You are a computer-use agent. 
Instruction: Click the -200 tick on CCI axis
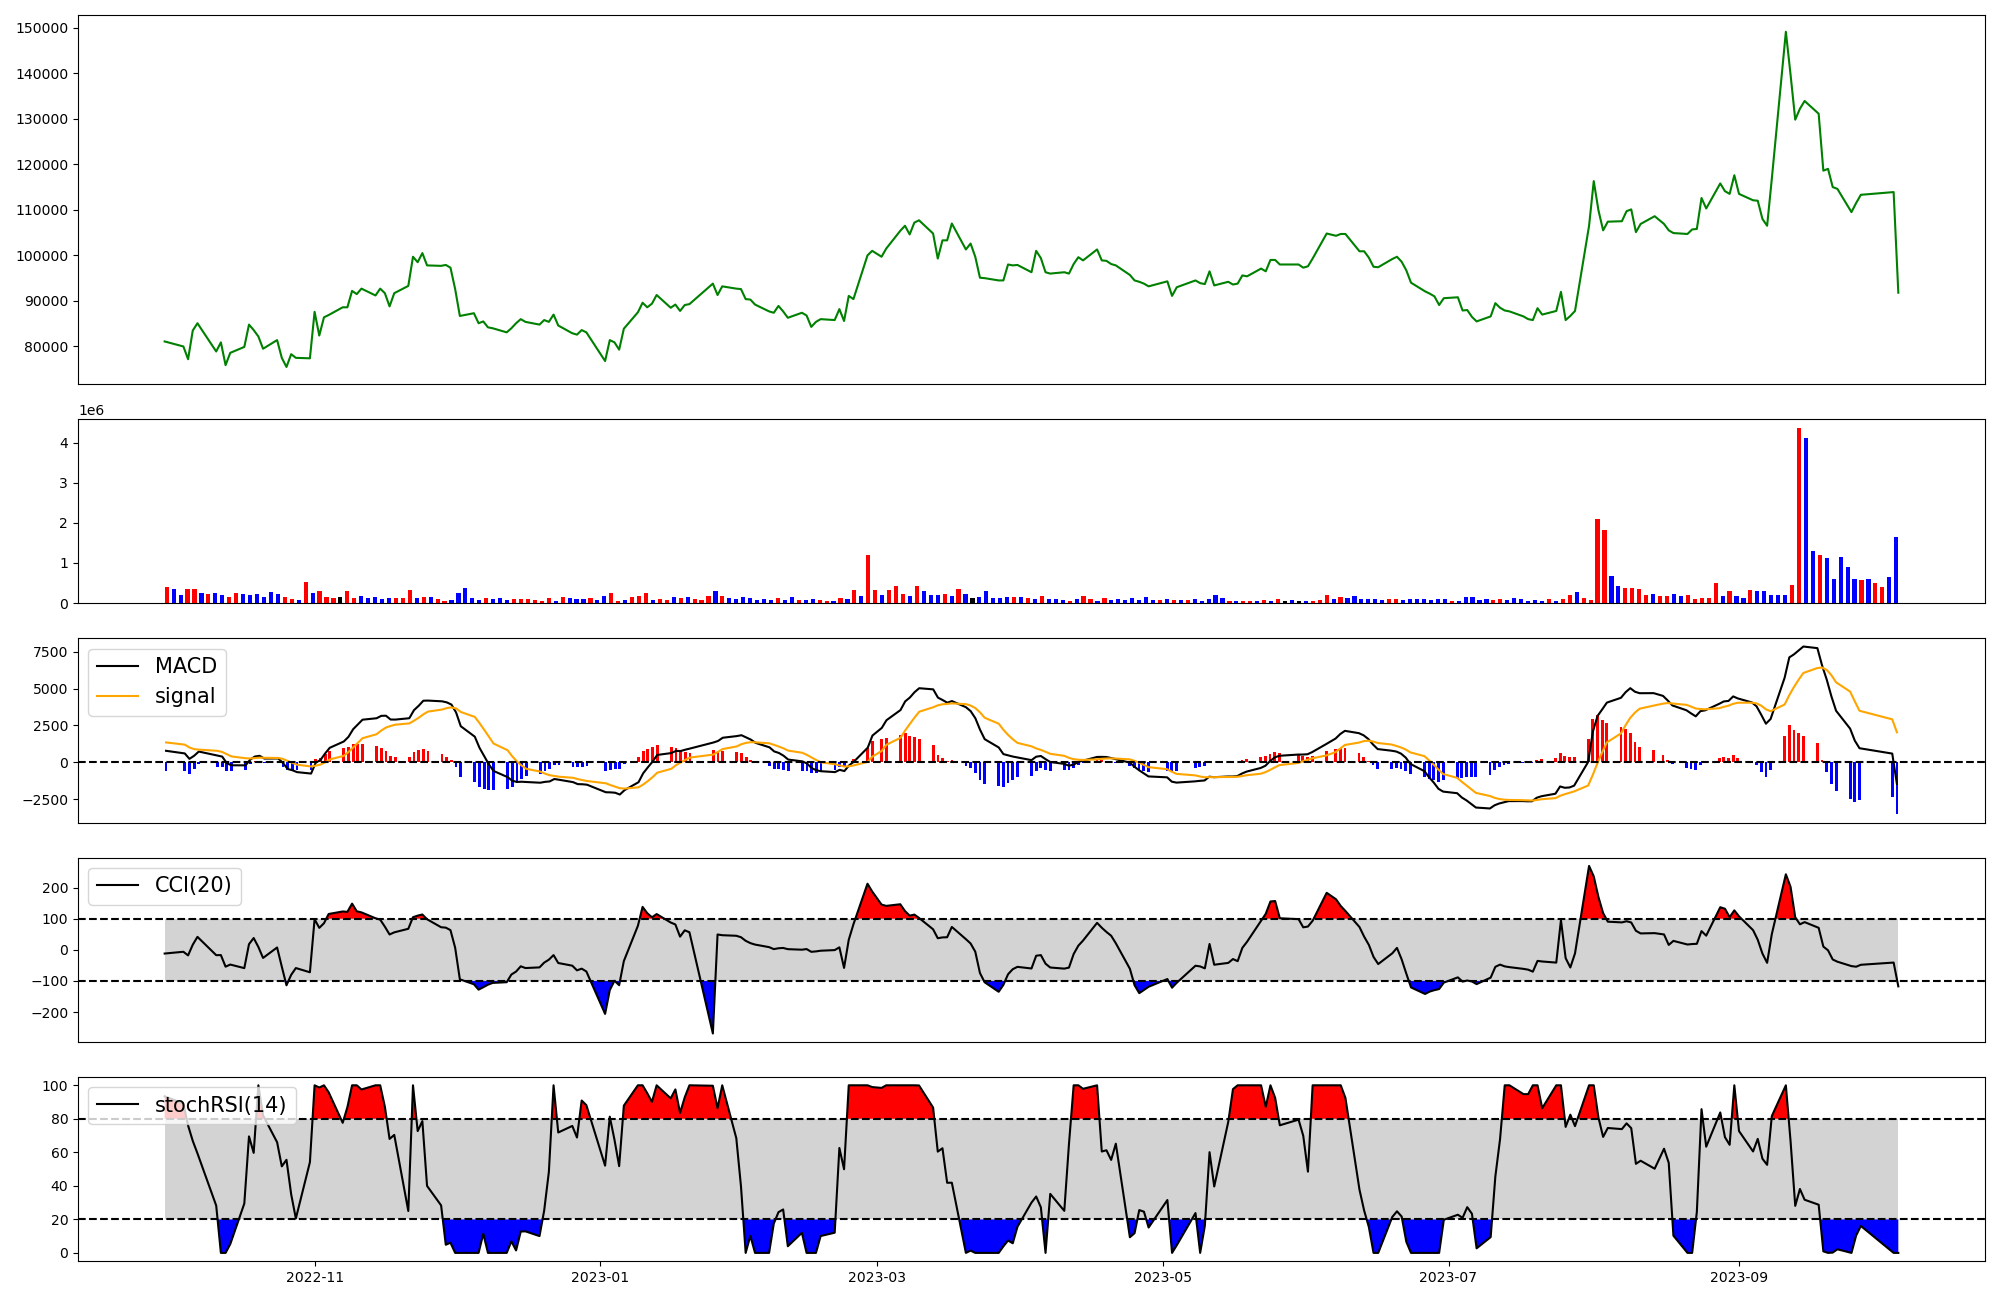click(50, 1012)
